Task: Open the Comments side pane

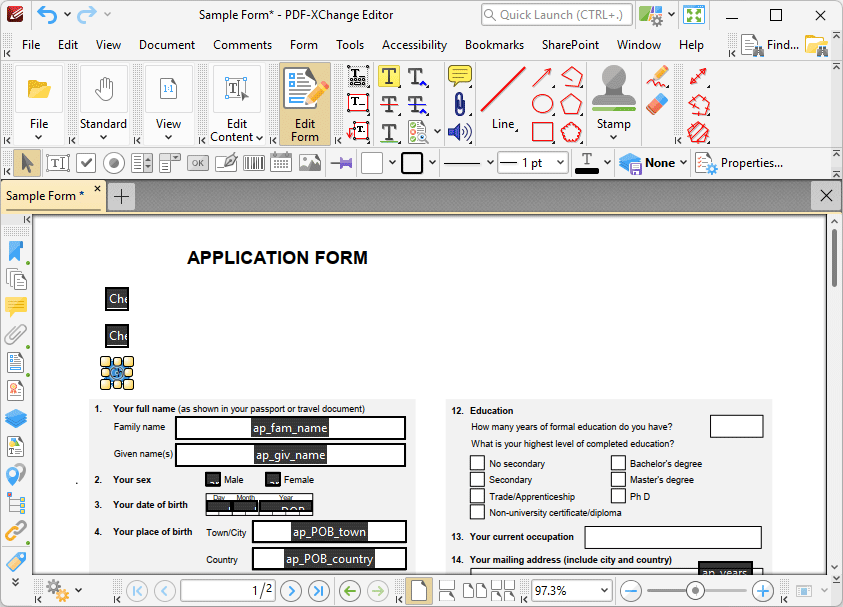Action: point(16,306)
